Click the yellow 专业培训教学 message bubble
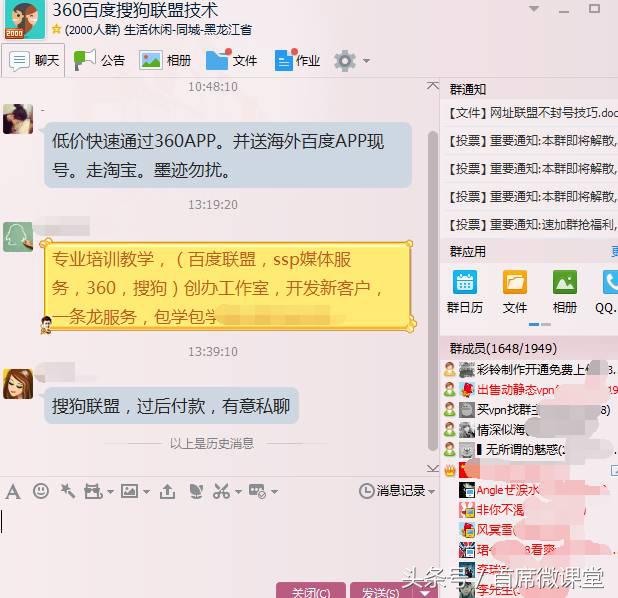The width and height of the screenshot is (618, 598). [228, 287]
